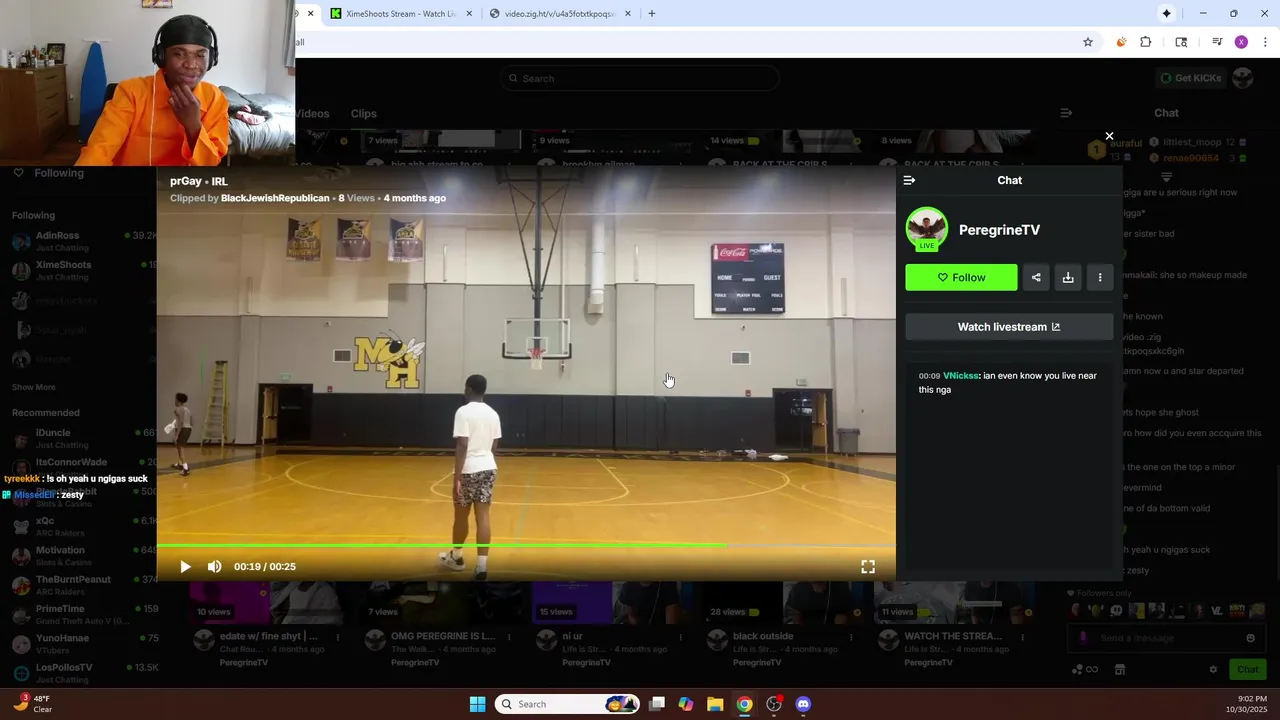The height and width of the screenshot is (720, 1280).
Task: Click the Gemini sparkle icon in Chrome
Action: pos(1166,14)
